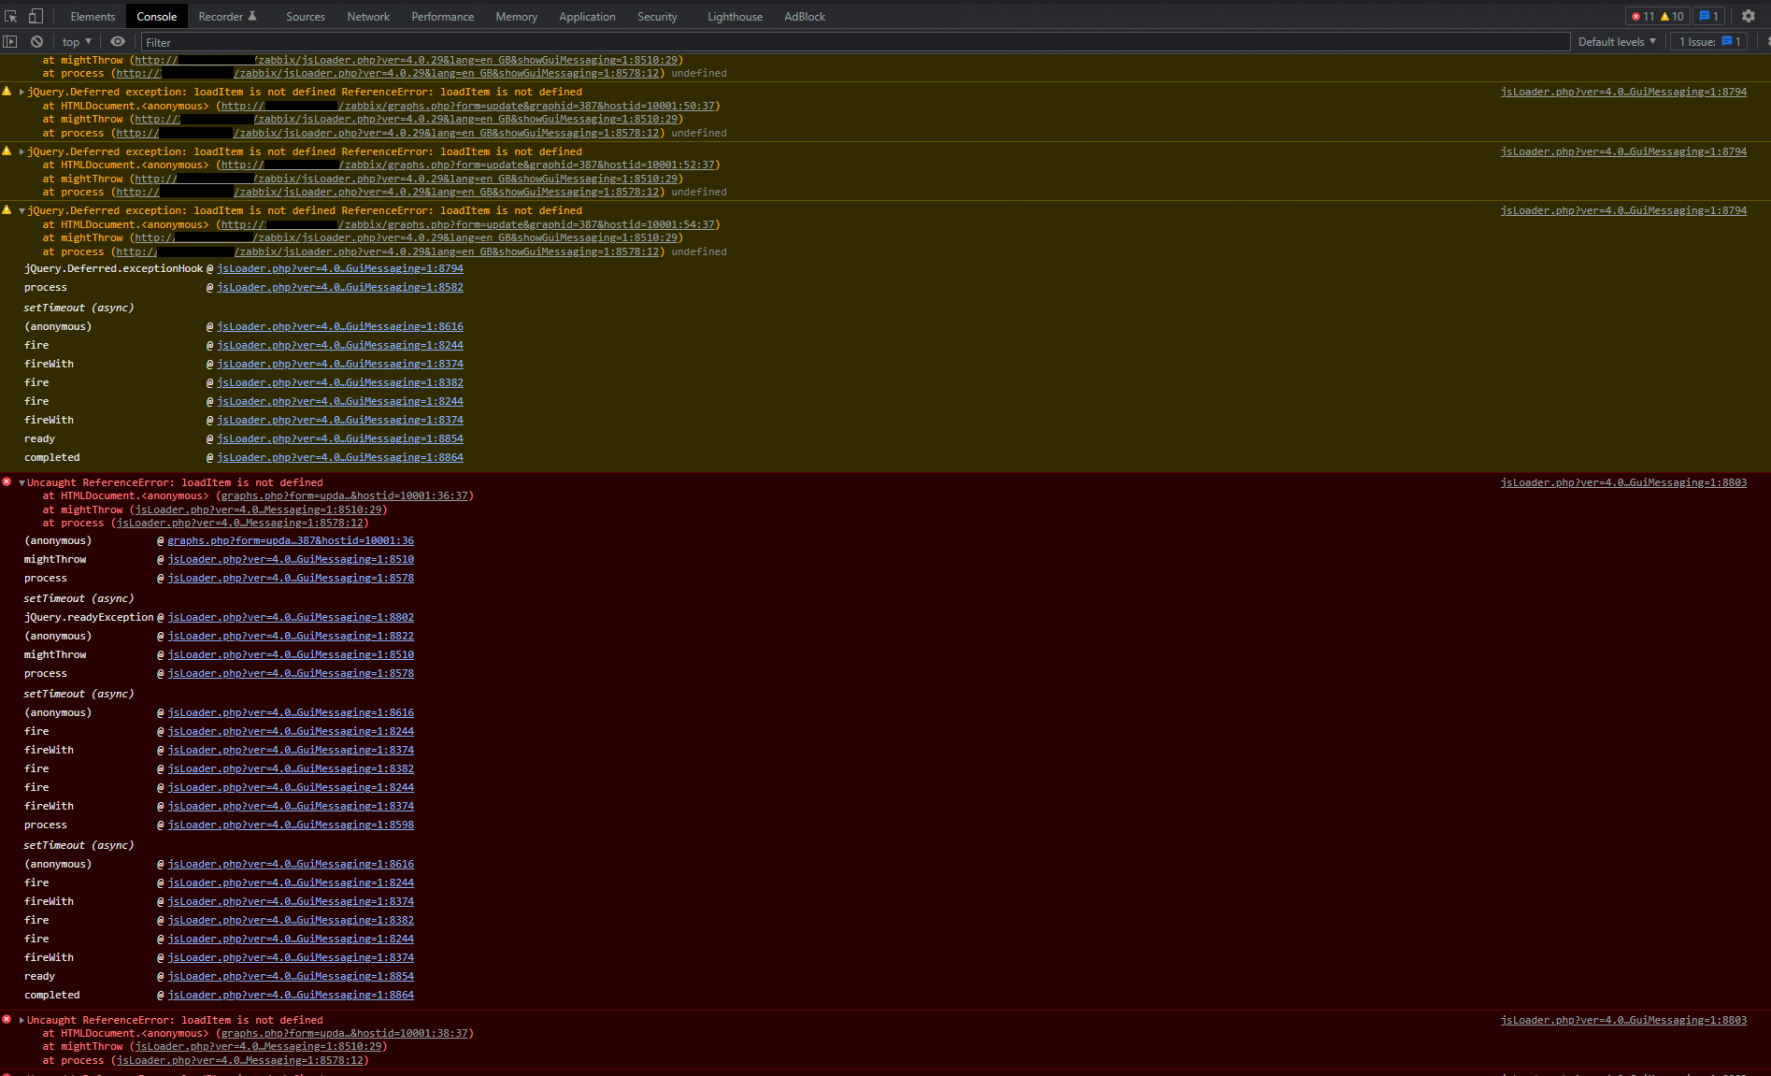Collapse the expanded jQuery.Deferred exception entry
Image resolution: width=1771 pixels, height=1076 pixels.
pyautogui.click(x=20, y=210)
